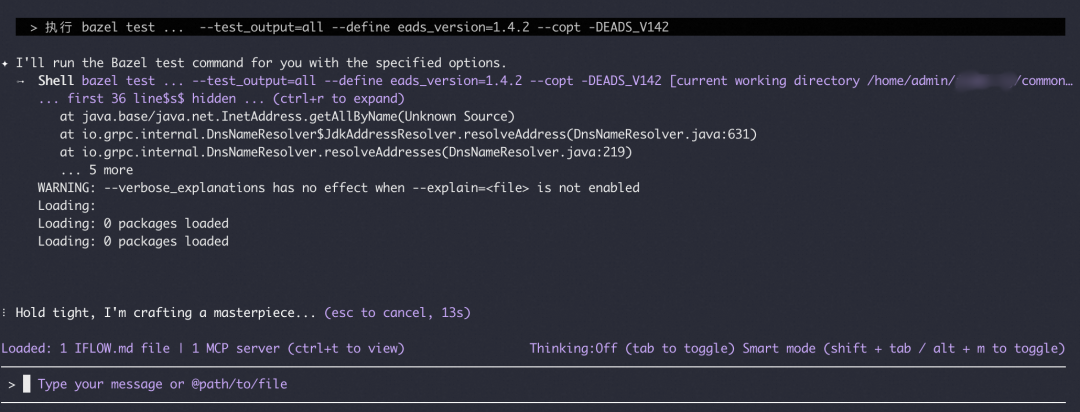Click the prompt chevron in the message input
This screenshot has width=1080, height=412.
12,384
